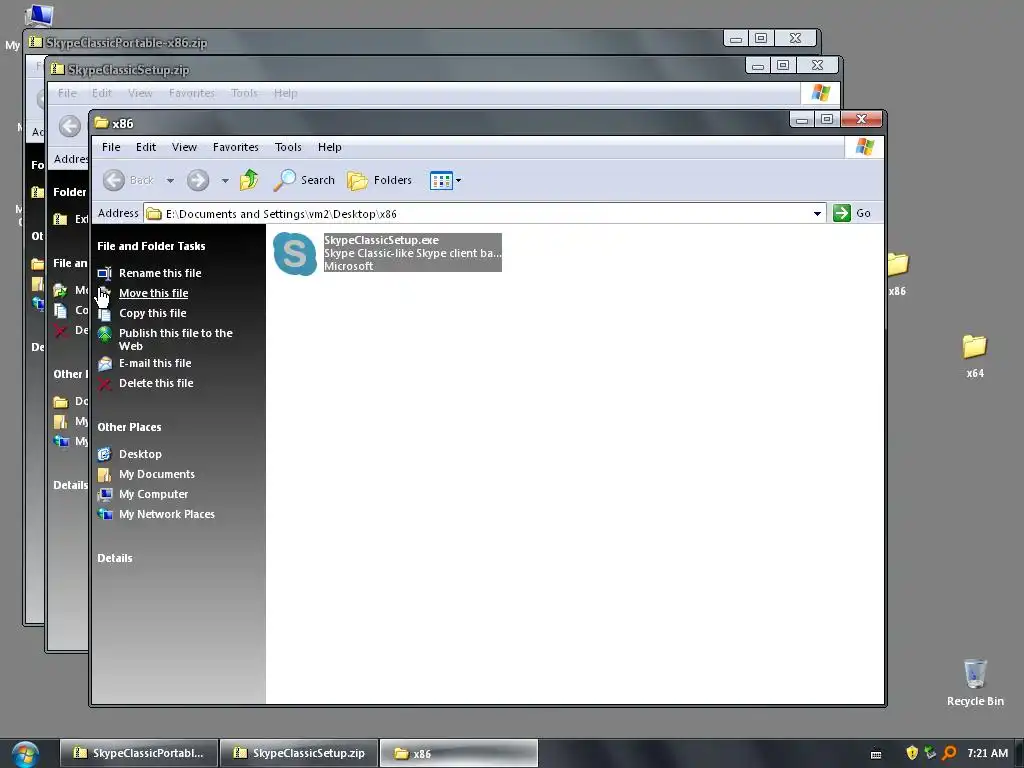Click the Publish to Web globe icon
The height and width of the screenshot is (768, 1024).
tap(104, 334)
